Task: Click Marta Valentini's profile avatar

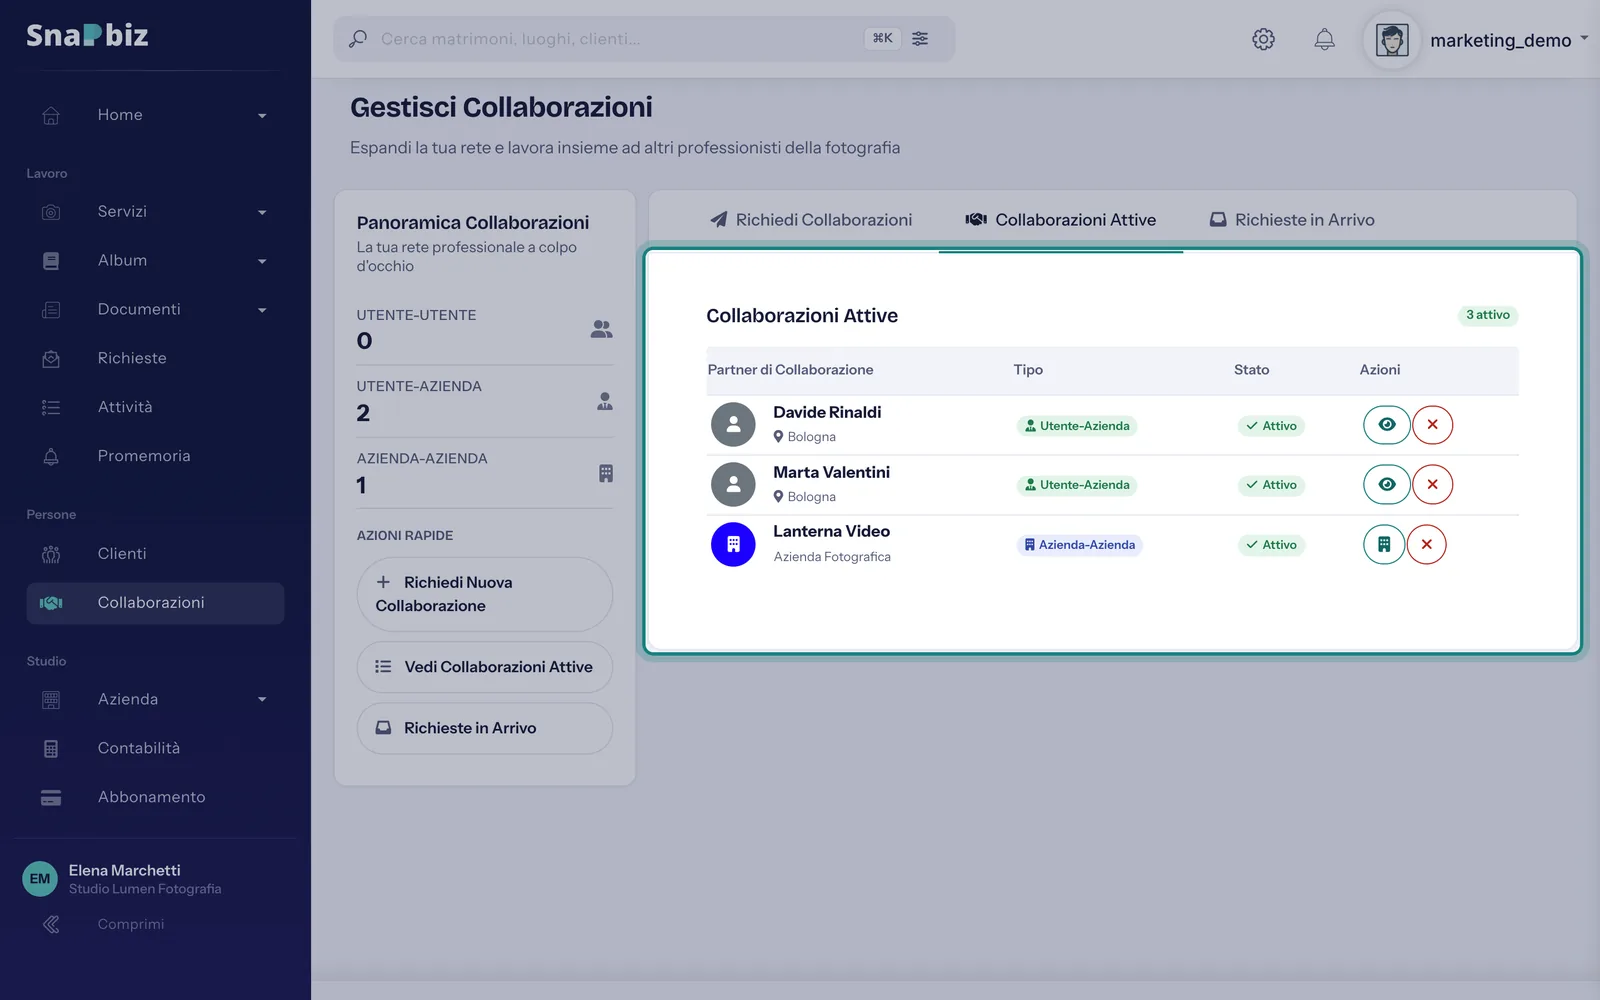Action: (x=733, y=485)
